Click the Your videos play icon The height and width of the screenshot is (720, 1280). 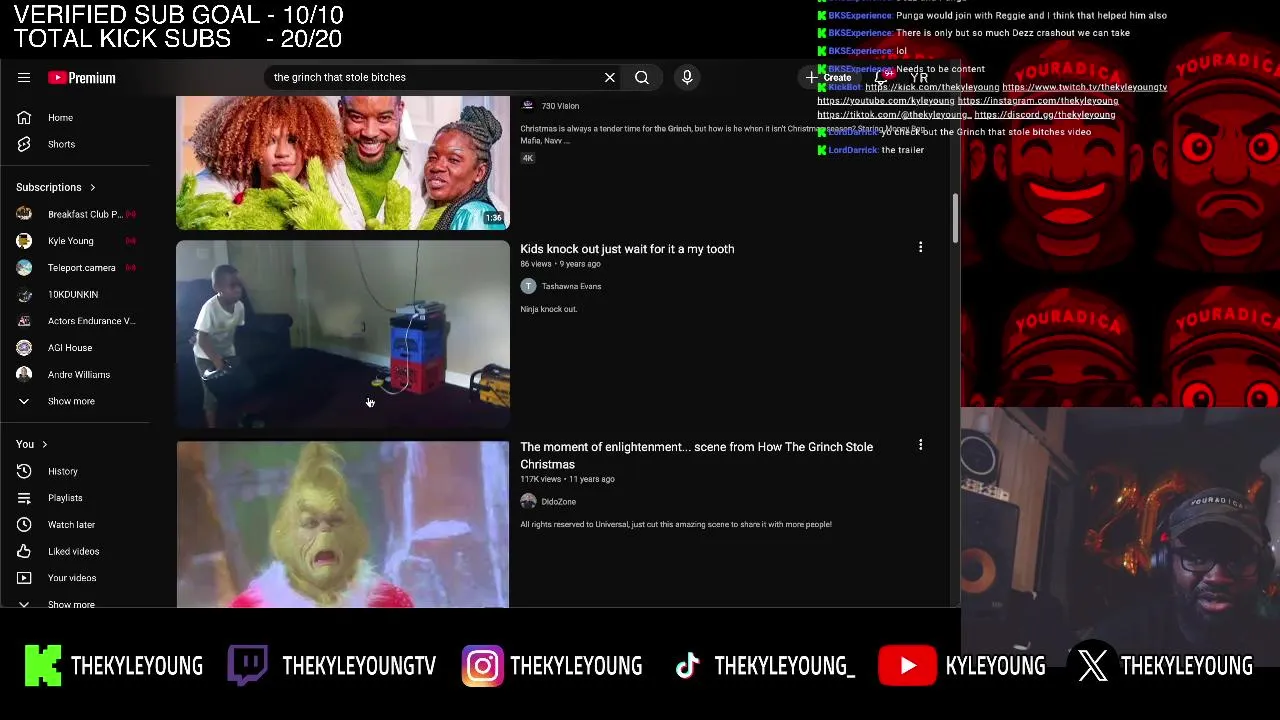pyautogui.click(x=24, y=578)
